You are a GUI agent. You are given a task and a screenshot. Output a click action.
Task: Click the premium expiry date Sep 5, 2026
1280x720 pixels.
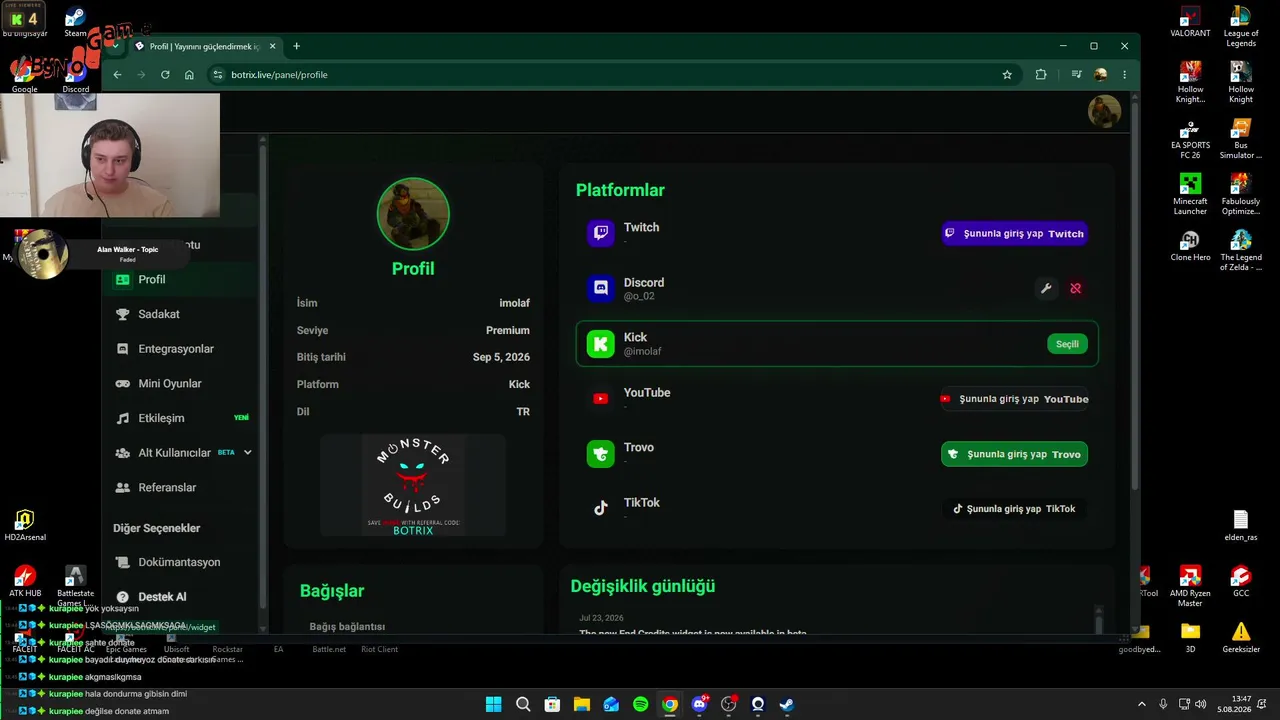tap(501, 357)
